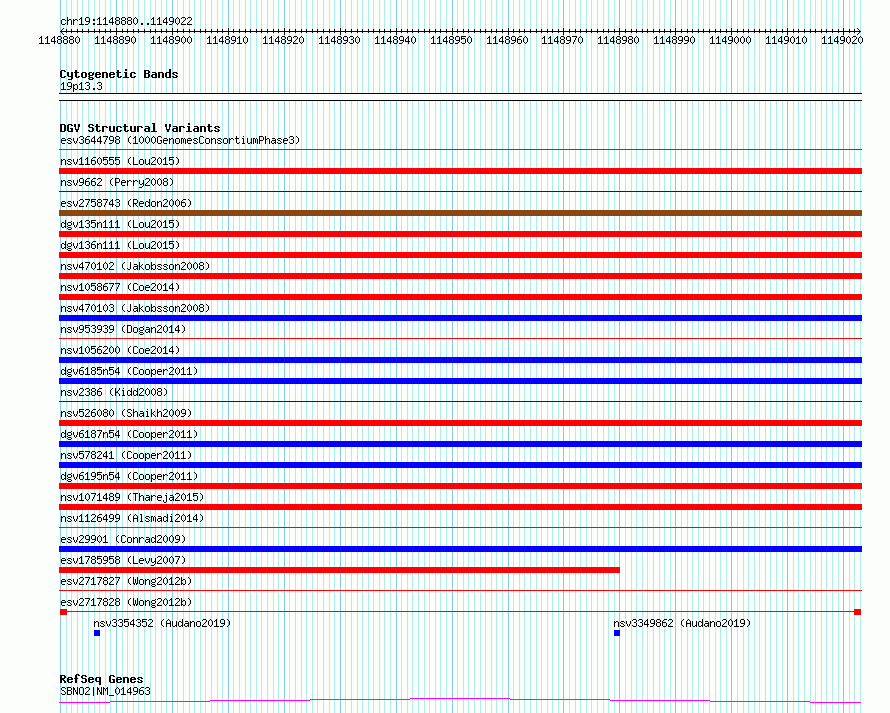The width and height of the screenshot is (890, 713).
Task: Open variant esv2717827 (Wong2012b)
Action: tap(126, 581)
